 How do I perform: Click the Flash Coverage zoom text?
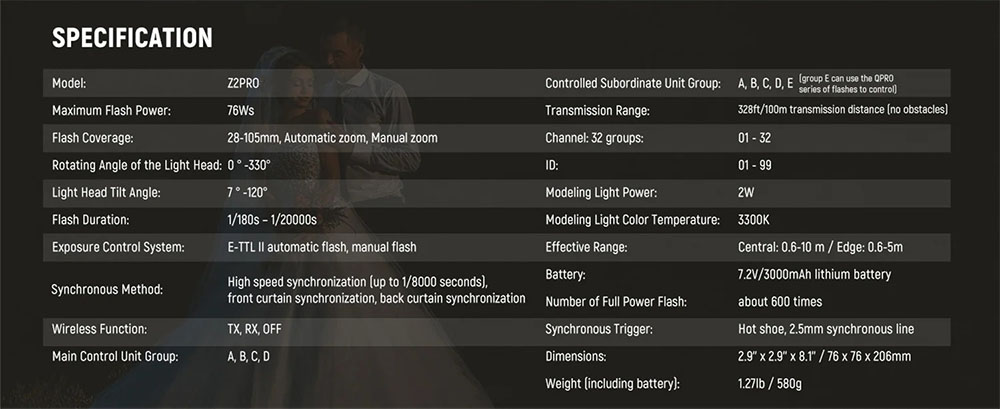[332, 137]
